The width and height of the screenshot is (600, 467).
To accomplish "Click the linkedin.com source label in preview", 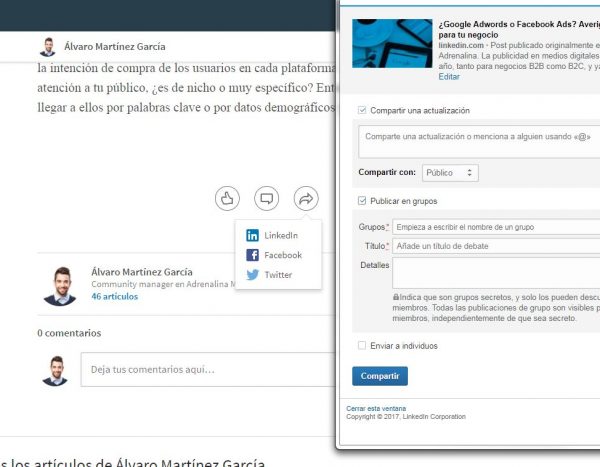I will coord(461,45).
